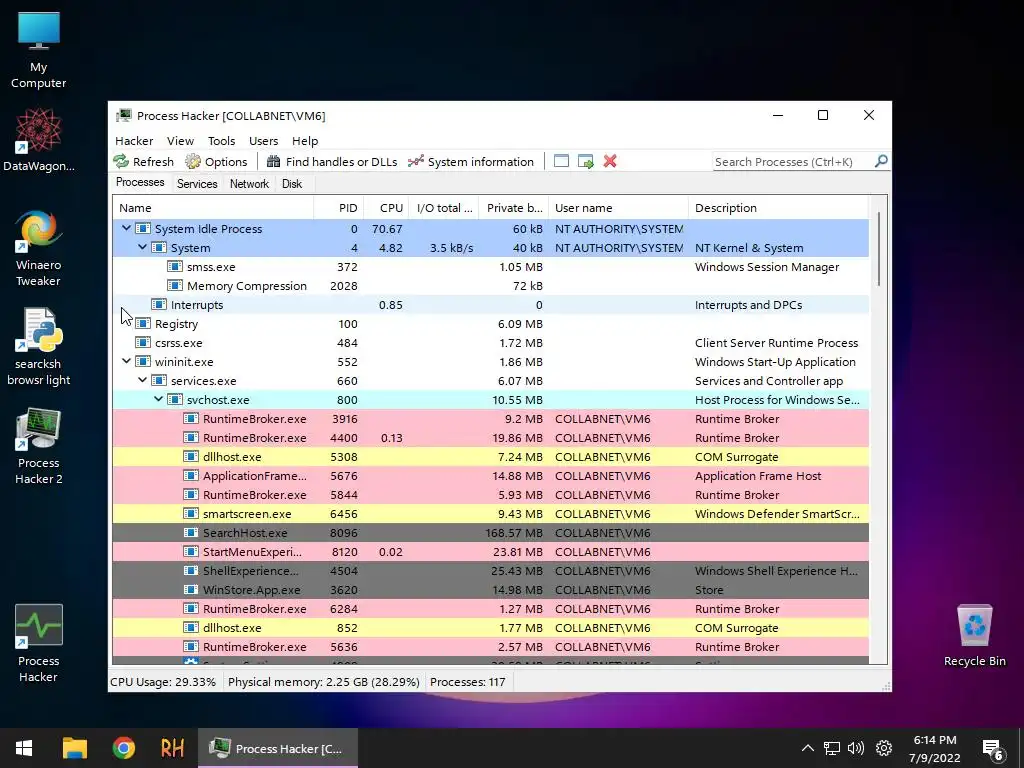Select the SearchHost.exe process icon

pyautogui.click(x=191, y=532)
